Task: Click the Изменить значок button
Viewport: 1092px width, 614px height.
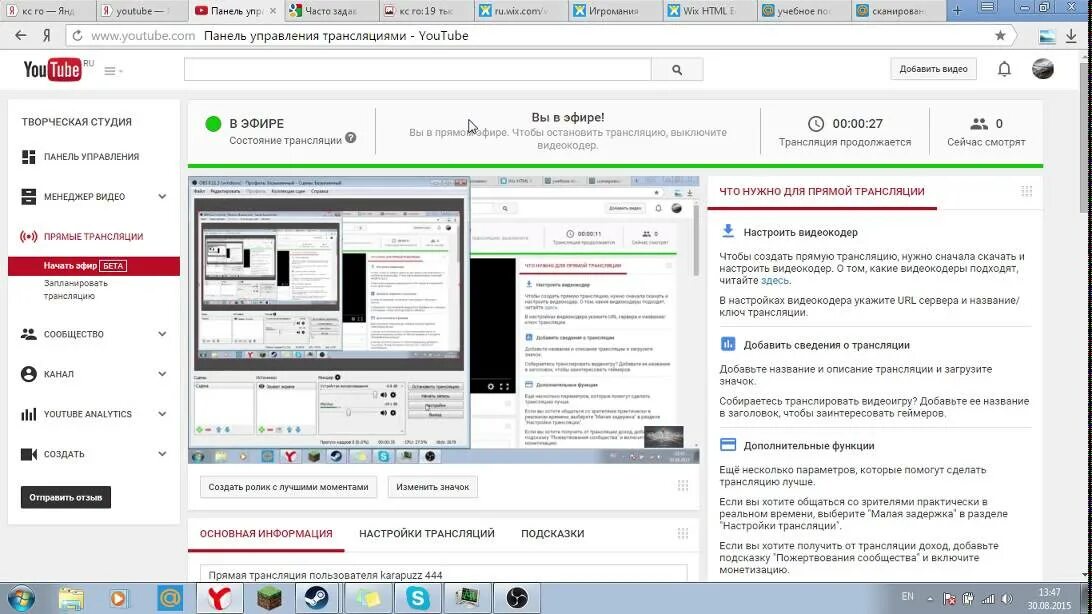Action: (x=432, y=487)
